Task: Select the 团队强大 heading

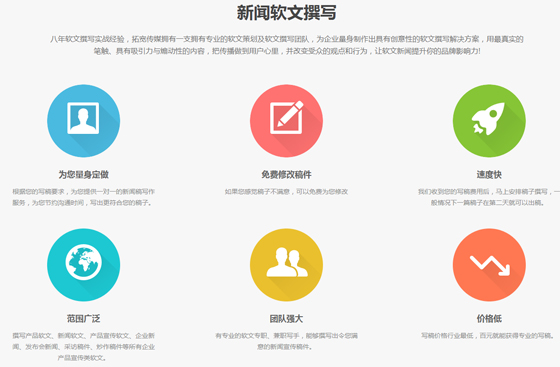Action: (286, 318)
